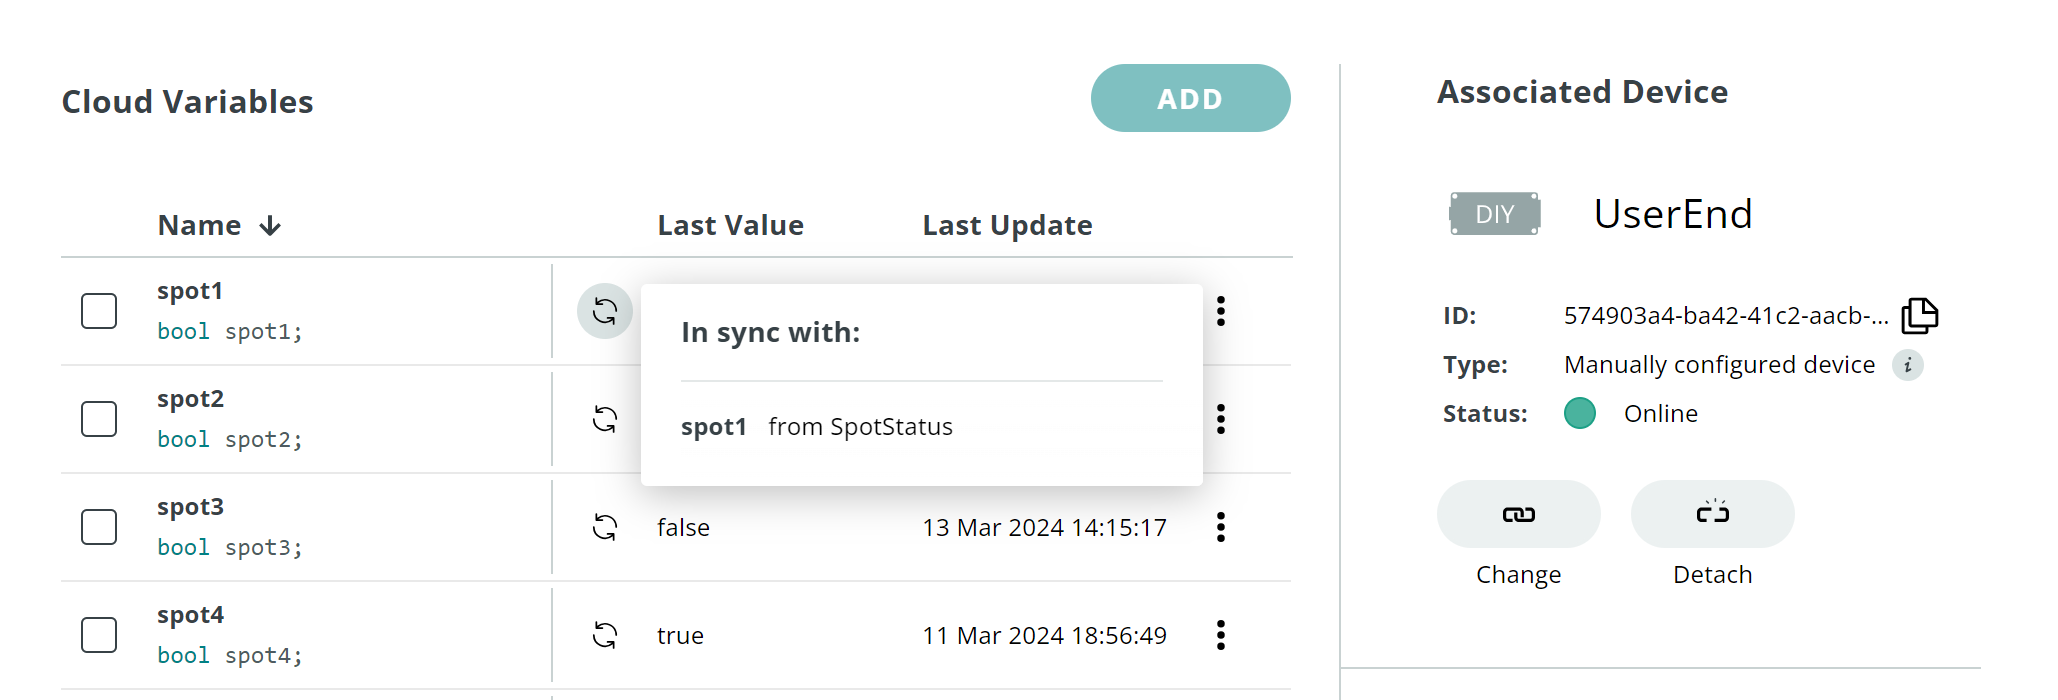Click the sync icon for spot2

tap(605, 419)
